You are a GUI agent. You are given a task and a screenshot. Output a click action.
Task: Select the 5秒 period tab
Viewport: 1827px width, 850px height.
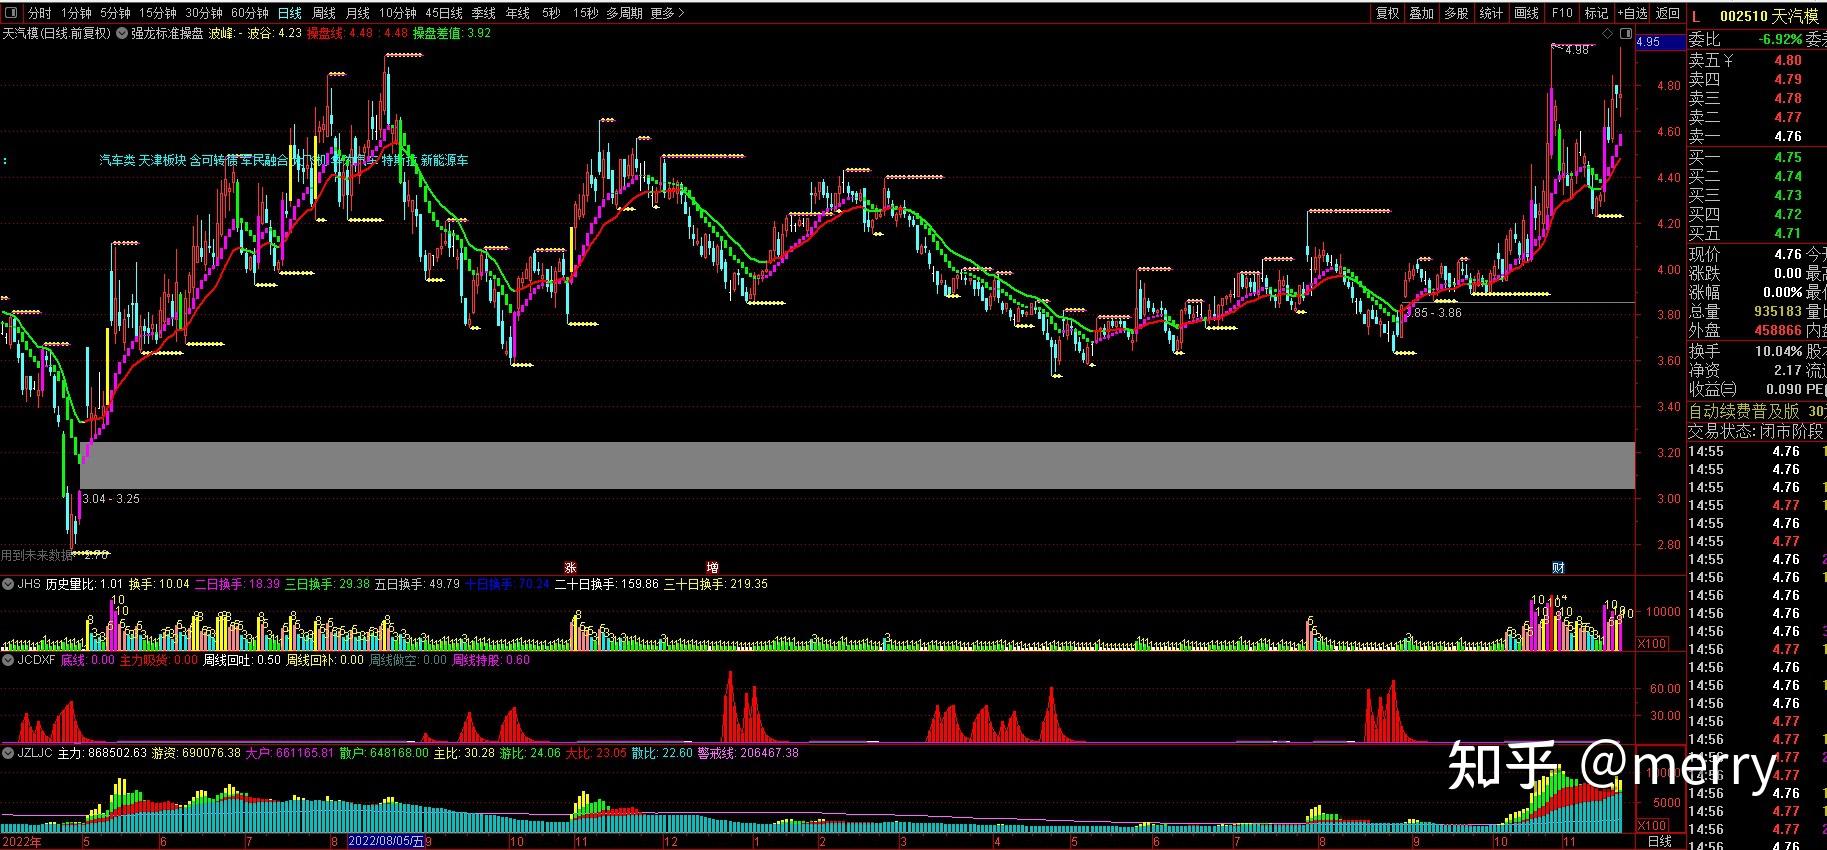(551, 13)
